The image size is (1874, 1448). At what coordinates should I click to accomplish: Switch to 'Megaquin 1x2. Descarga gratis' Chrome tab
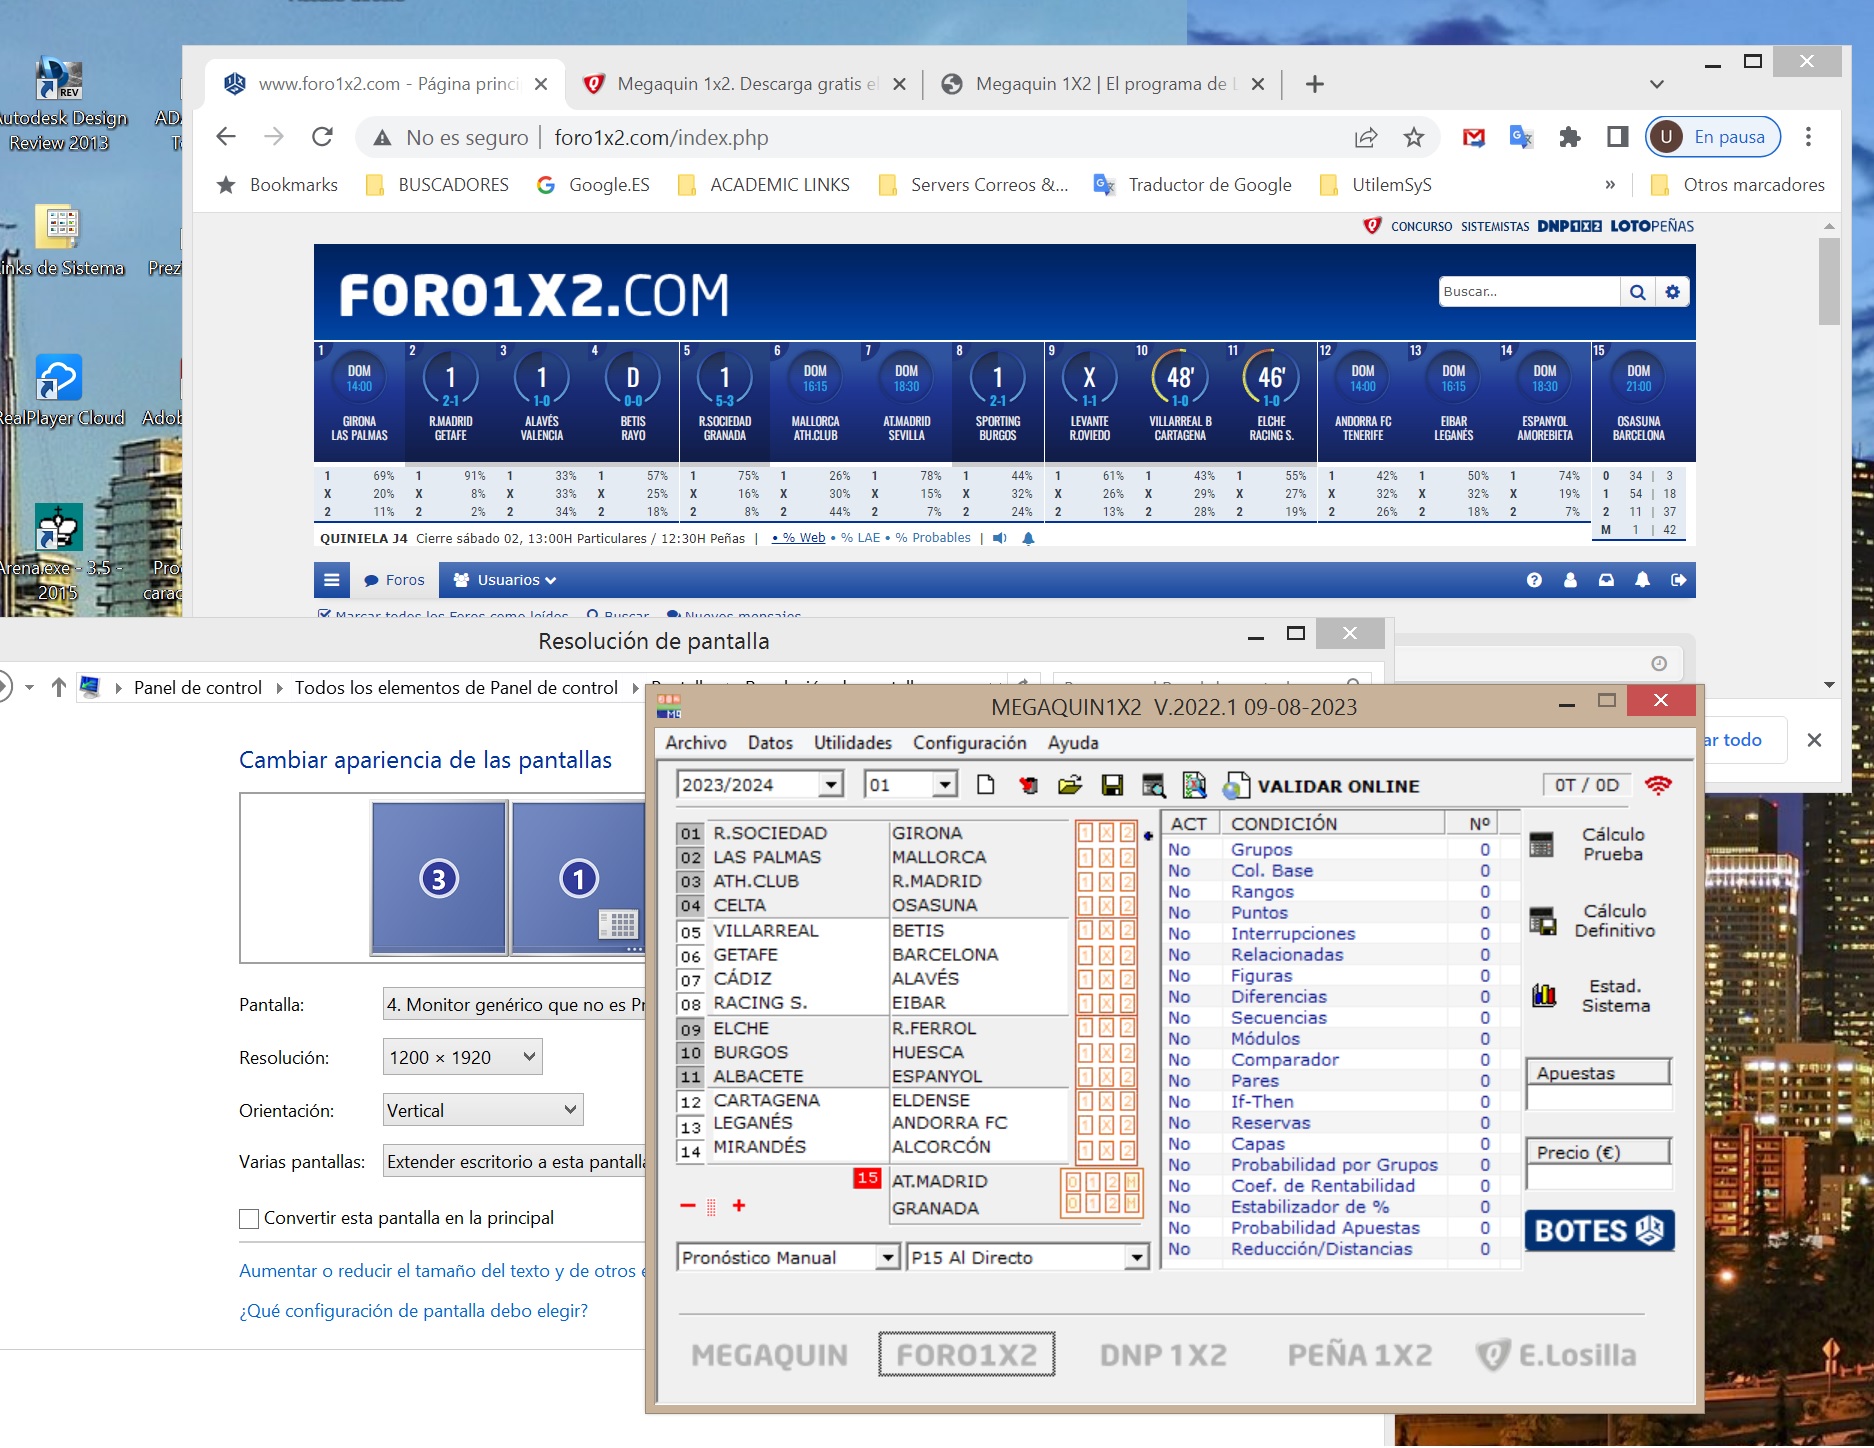pos(744,84)
